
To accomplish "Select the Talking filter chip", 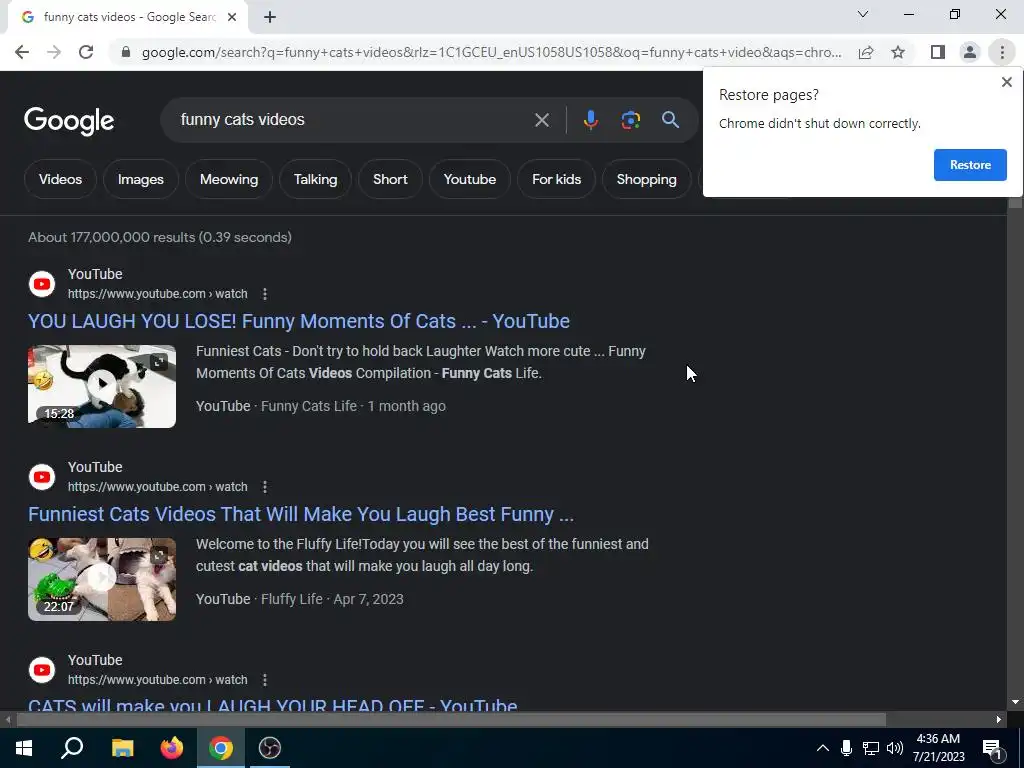I will [x=315, y=180].
